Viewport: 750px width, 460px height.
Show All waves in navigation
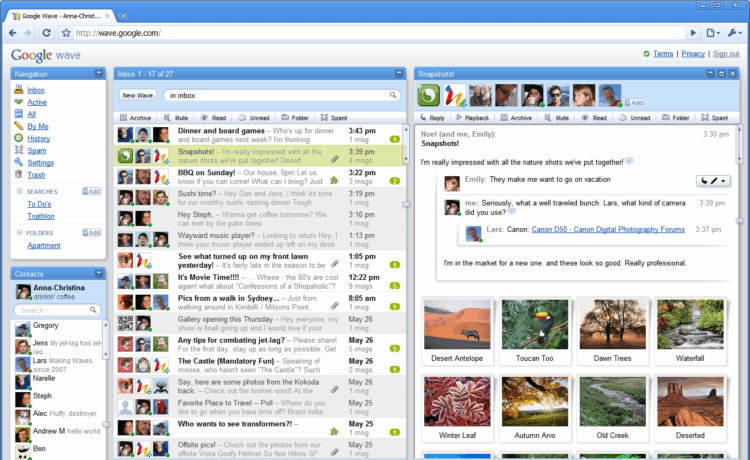pyautogui.click(x=32, y=114)
